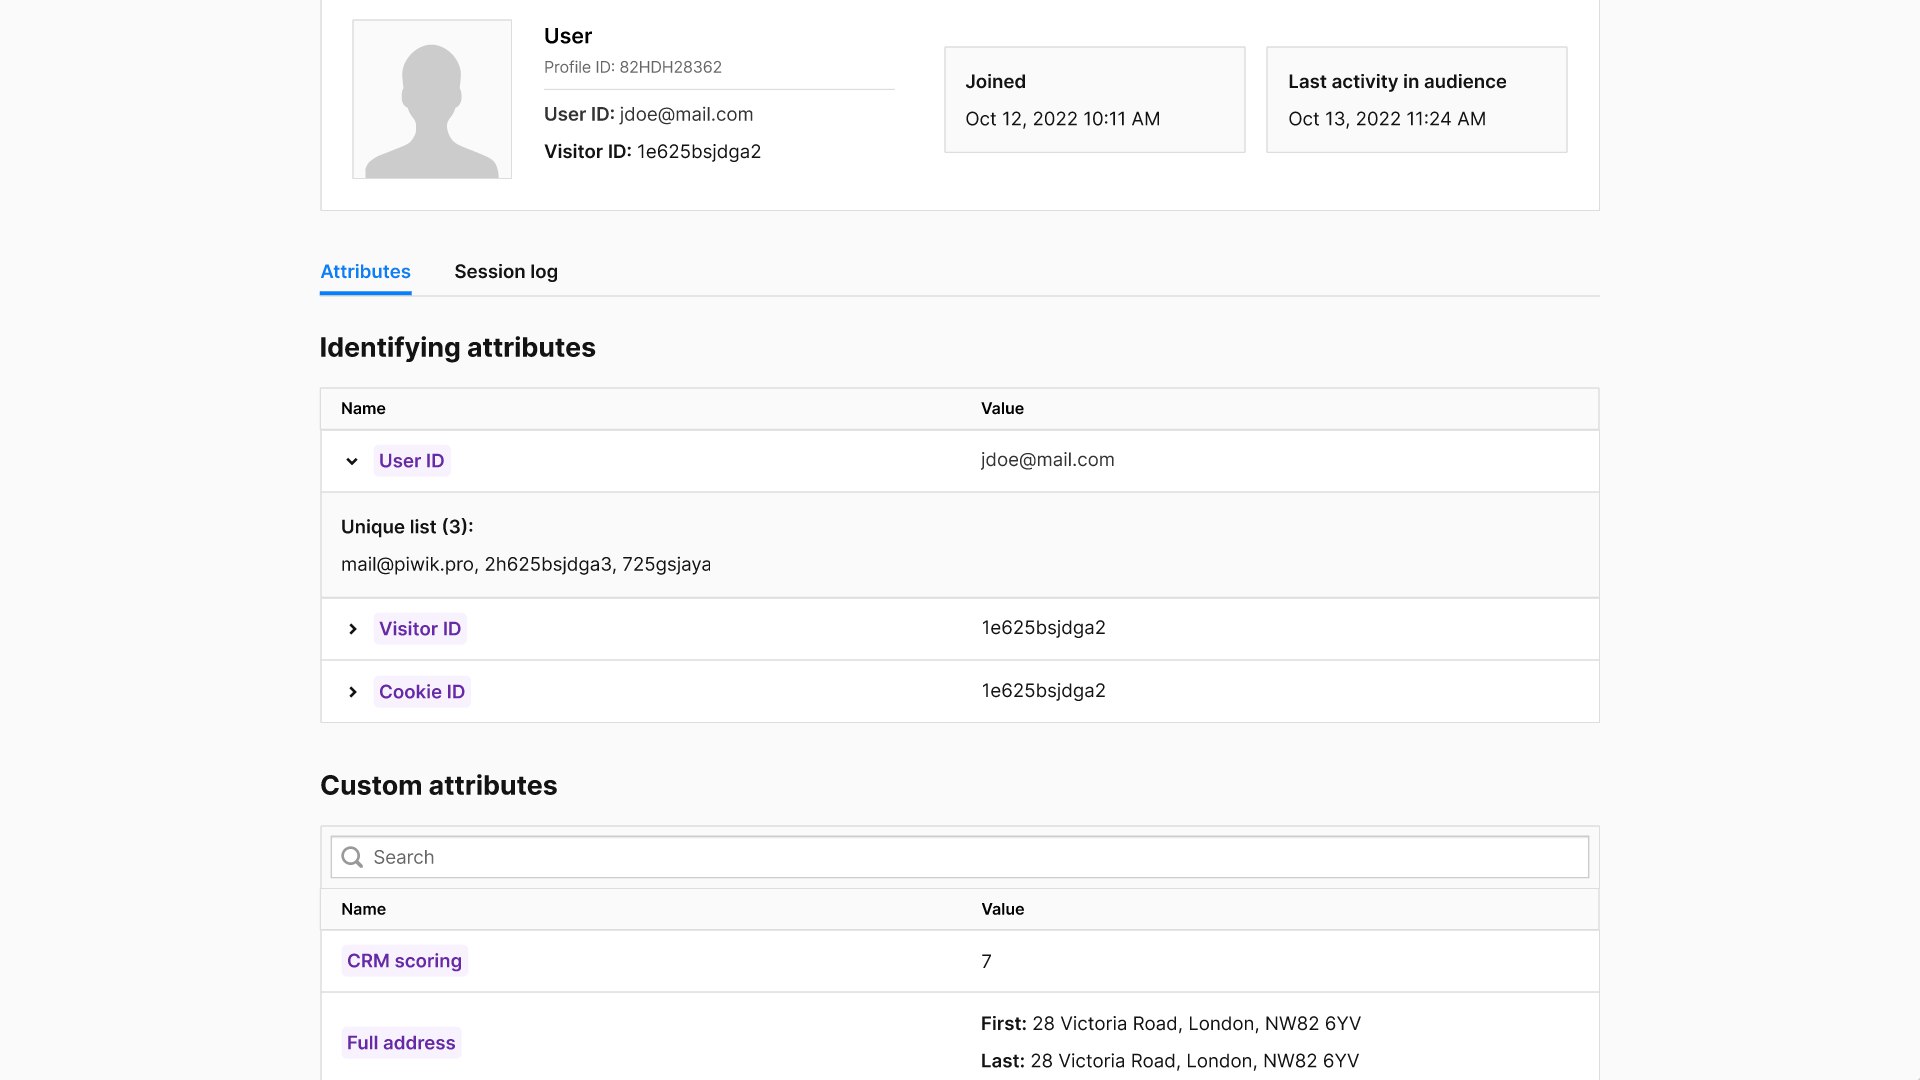Click the user avatar placeholder image
This screenshot has width=1920, height=1080.
tap(431, 99)
